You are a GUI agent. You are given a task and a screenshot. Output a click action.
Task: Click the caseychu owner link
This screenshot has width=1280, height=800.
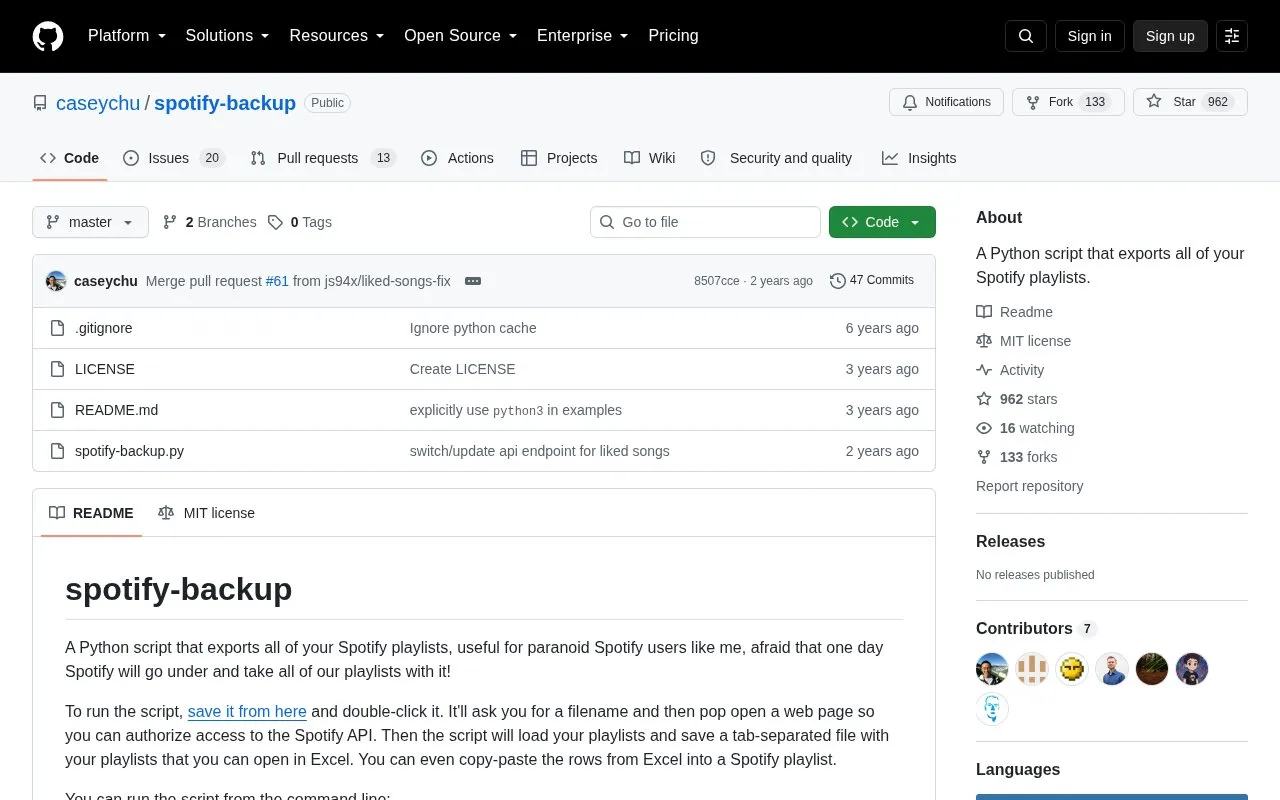pyautogui.click(x=98, y=103)
